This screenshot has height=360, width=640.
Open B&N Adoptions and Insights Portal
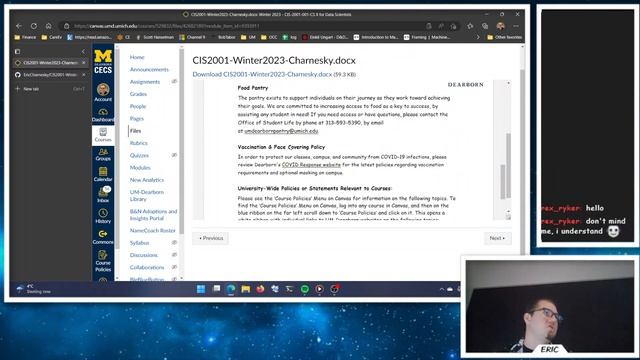153,215
